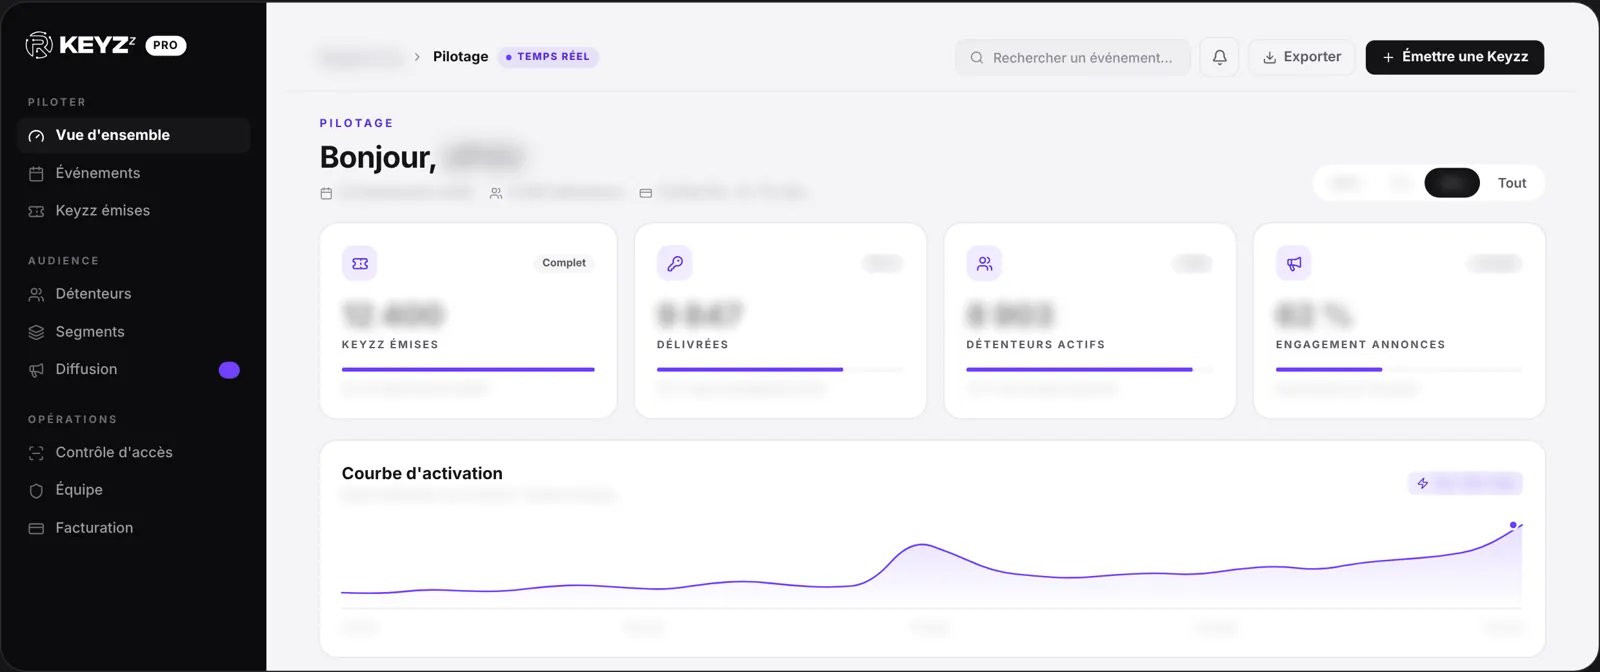Open Facturation settings

pyautogui.click(x=133, y=528)
